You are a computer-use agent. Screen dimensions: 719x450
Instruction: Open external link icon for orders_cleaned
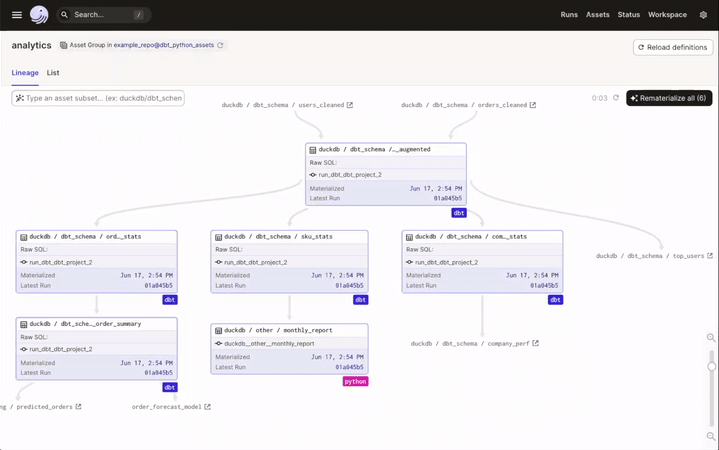point(533,105)
